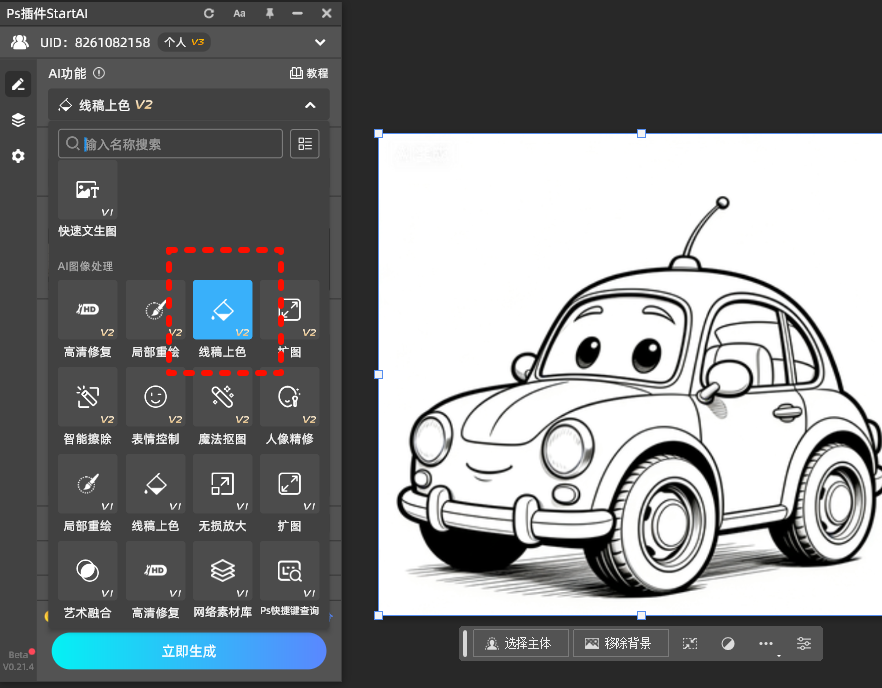
Task: Open the 网络素材库 tool
Action: (222, 571)
